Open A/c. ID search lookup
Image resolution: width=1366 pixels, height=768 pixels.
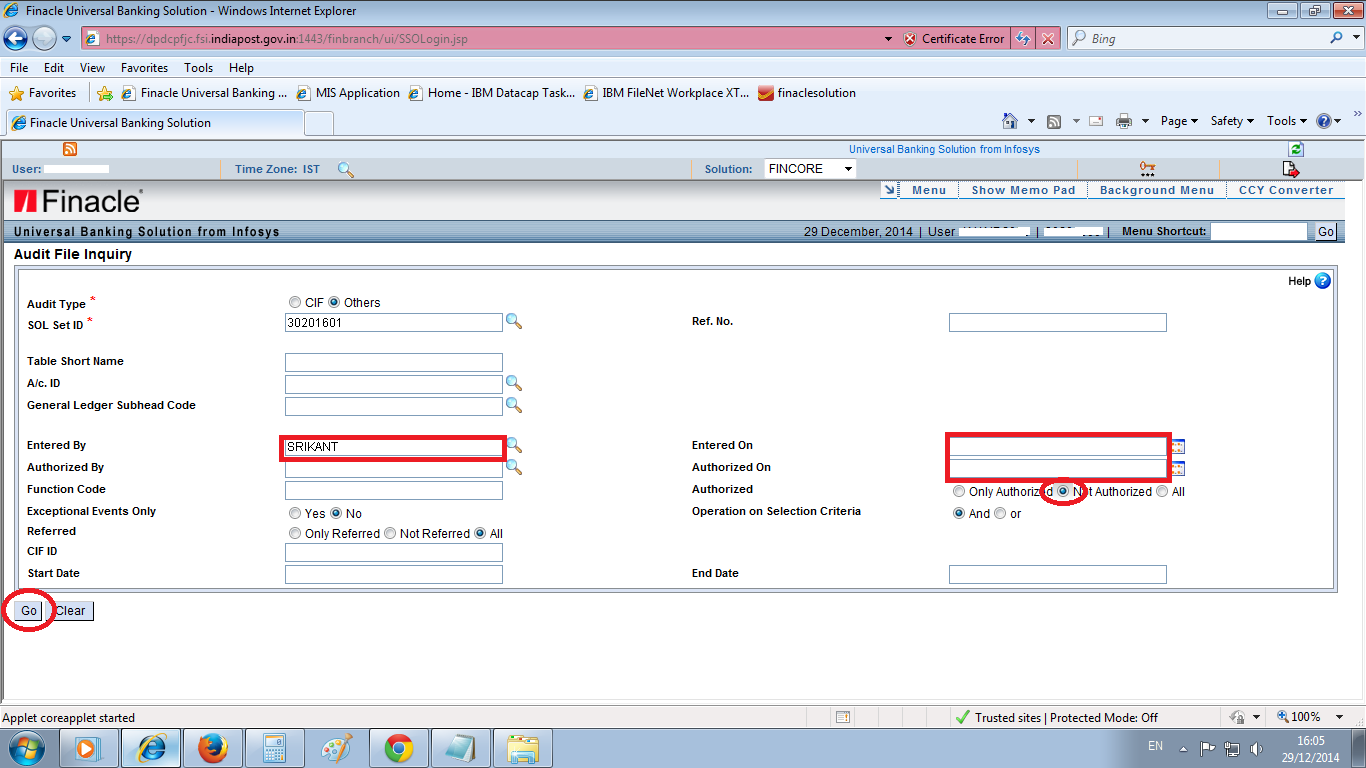point(513,384)
